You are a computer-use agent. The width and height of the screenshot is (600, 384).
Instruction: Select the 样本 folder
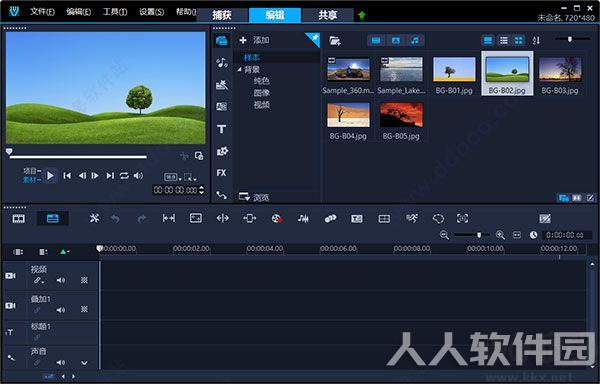pyautogui.click(x=251, y=57)
